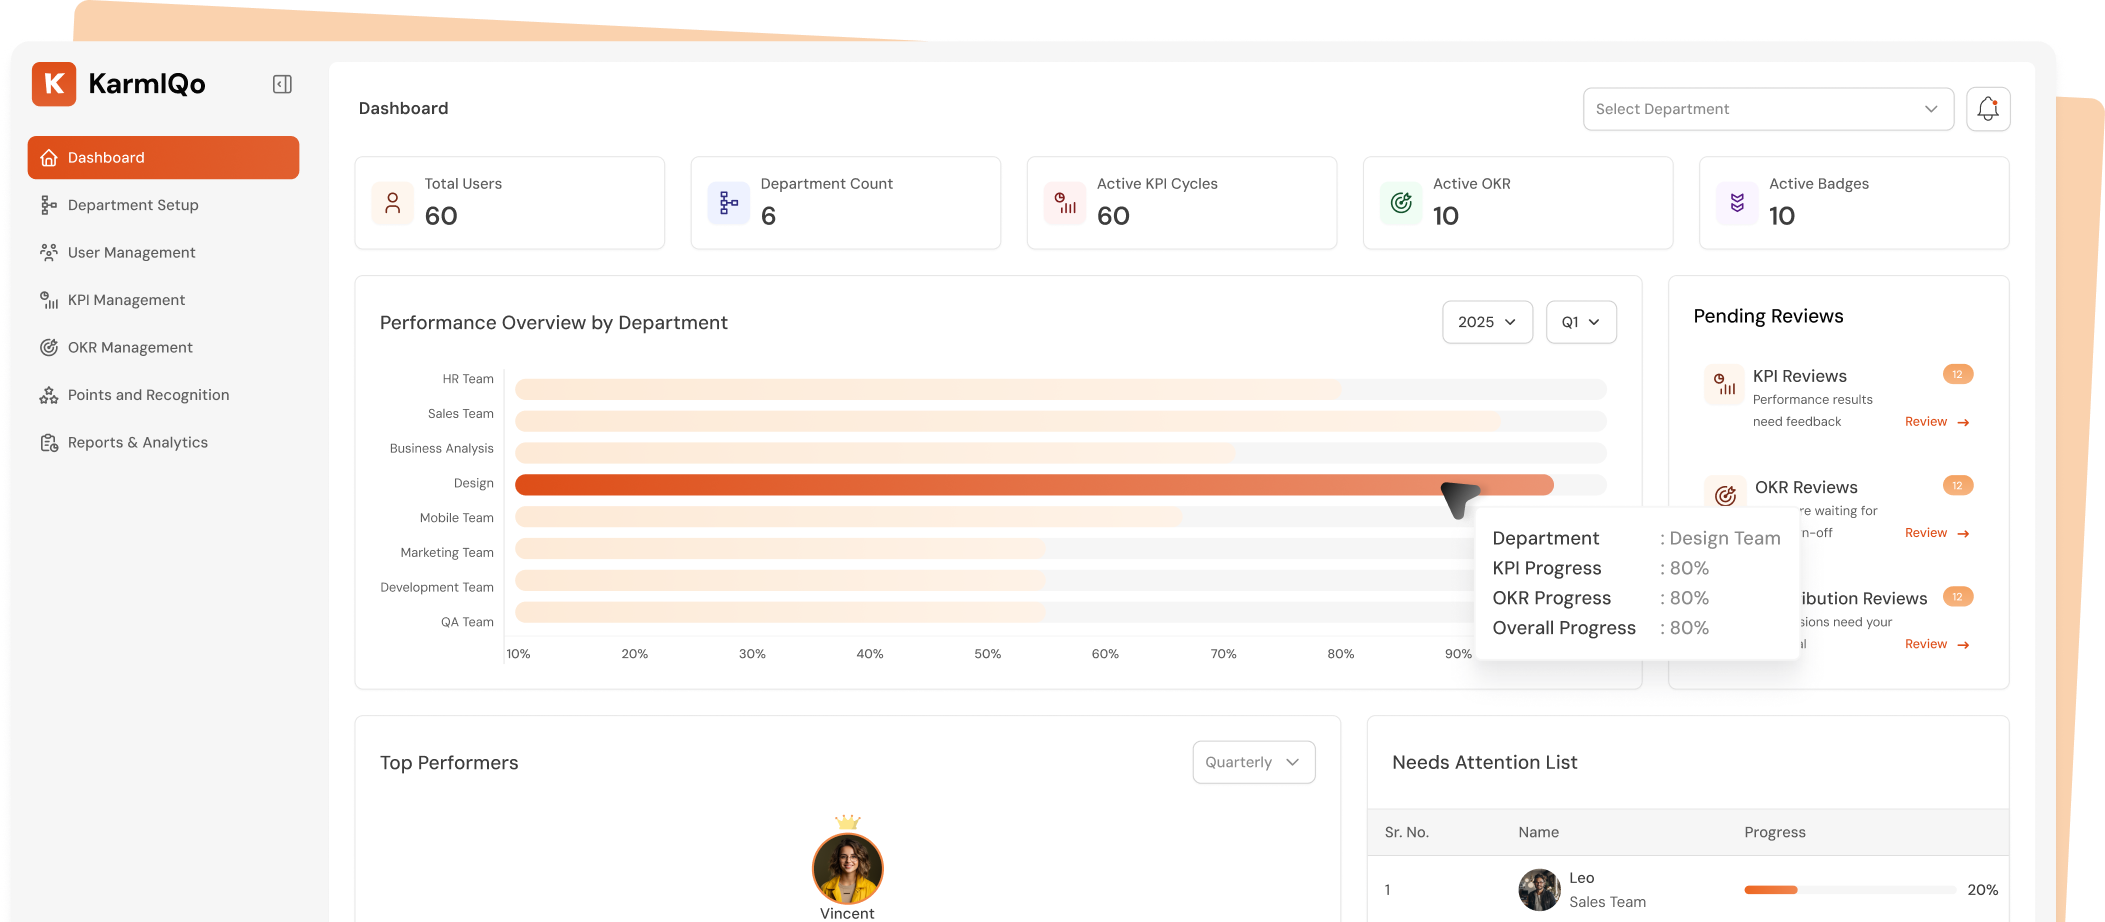Click the 'Marketing Team' chart label

[447, 552]
